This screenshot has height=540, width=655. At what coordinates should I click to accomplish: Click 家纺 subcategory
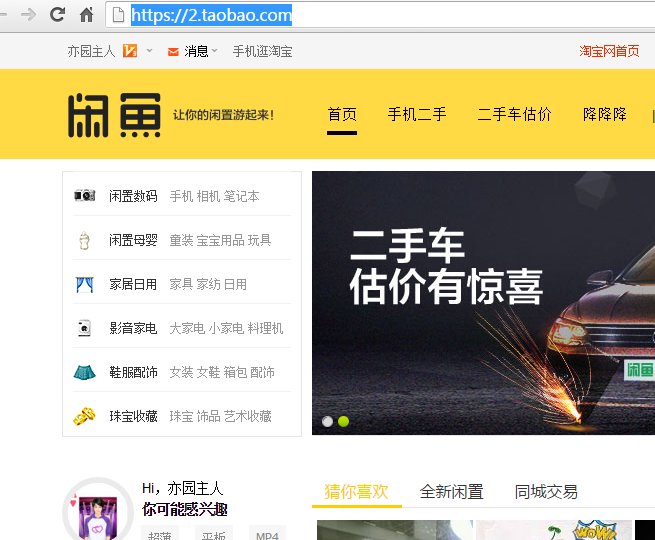pos(208,284)
